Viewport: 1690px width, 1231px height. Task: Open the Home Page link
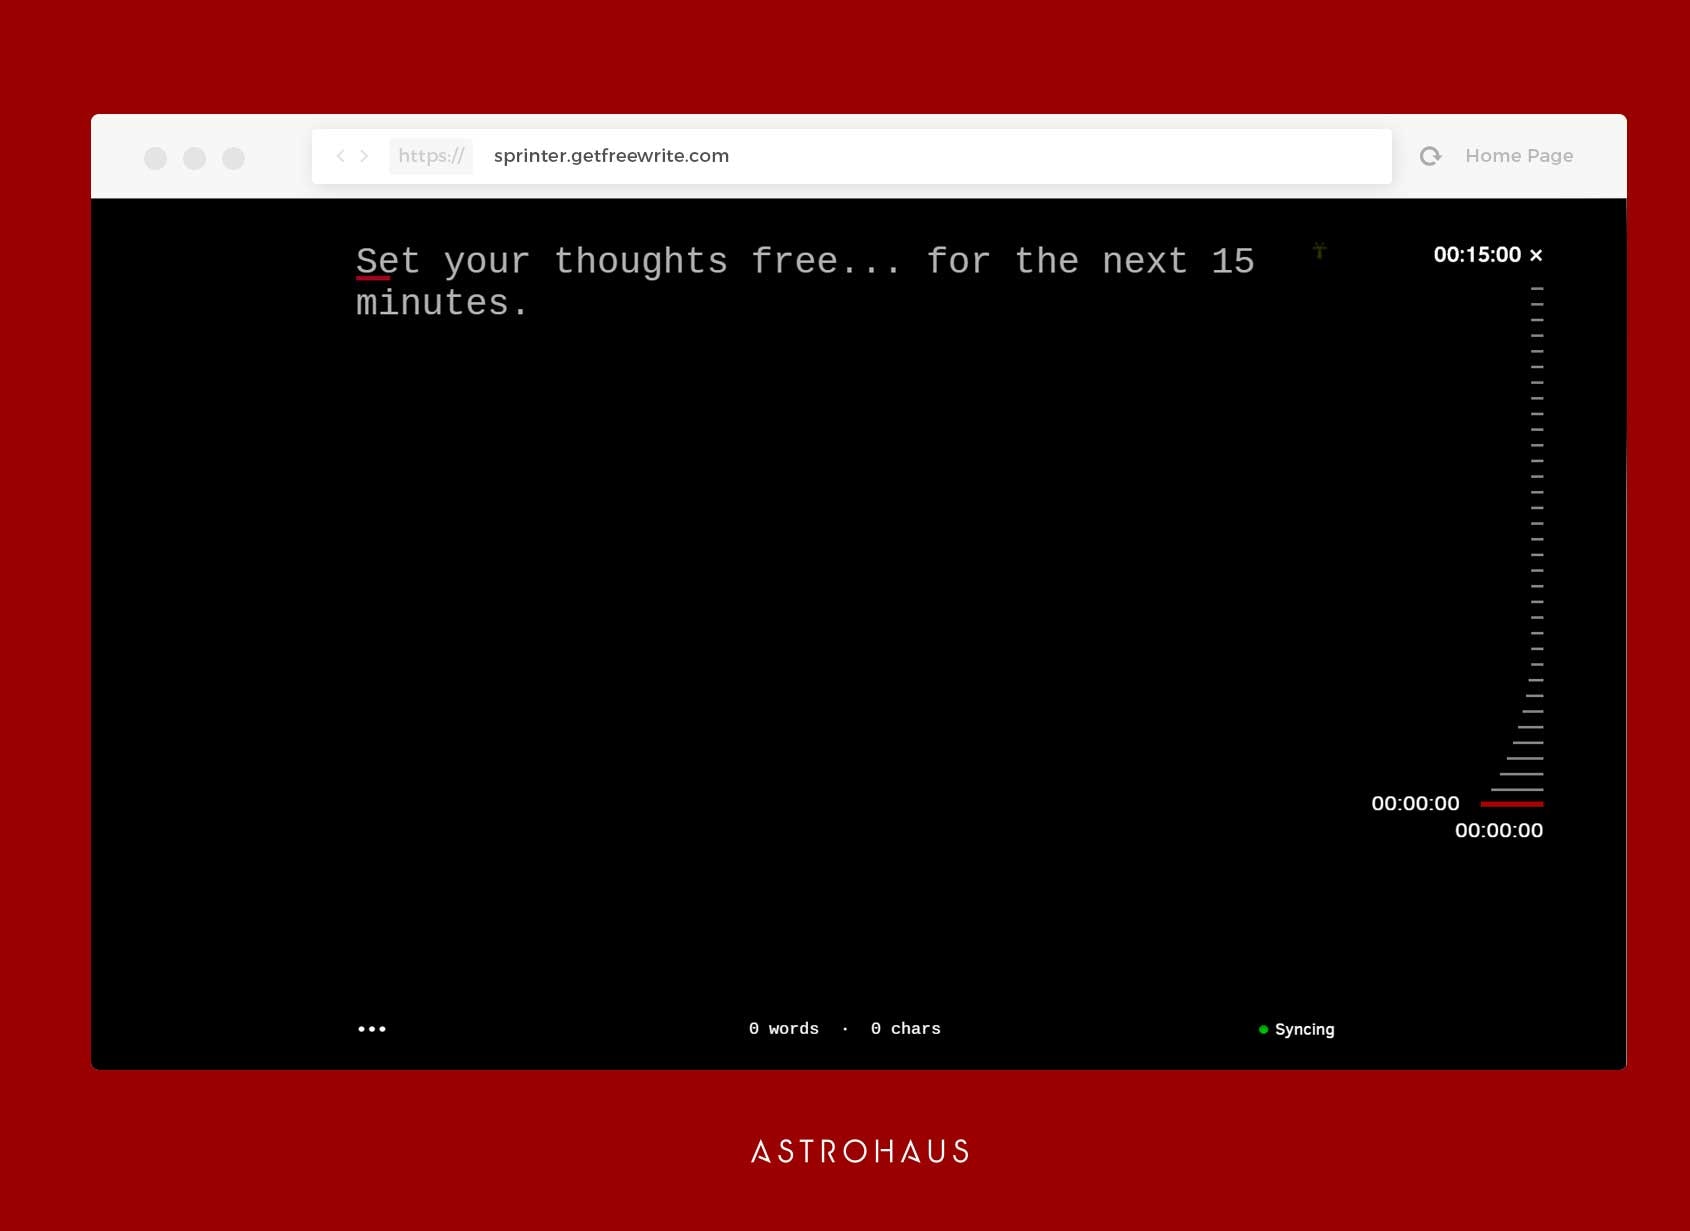[x=1519, y=156]
